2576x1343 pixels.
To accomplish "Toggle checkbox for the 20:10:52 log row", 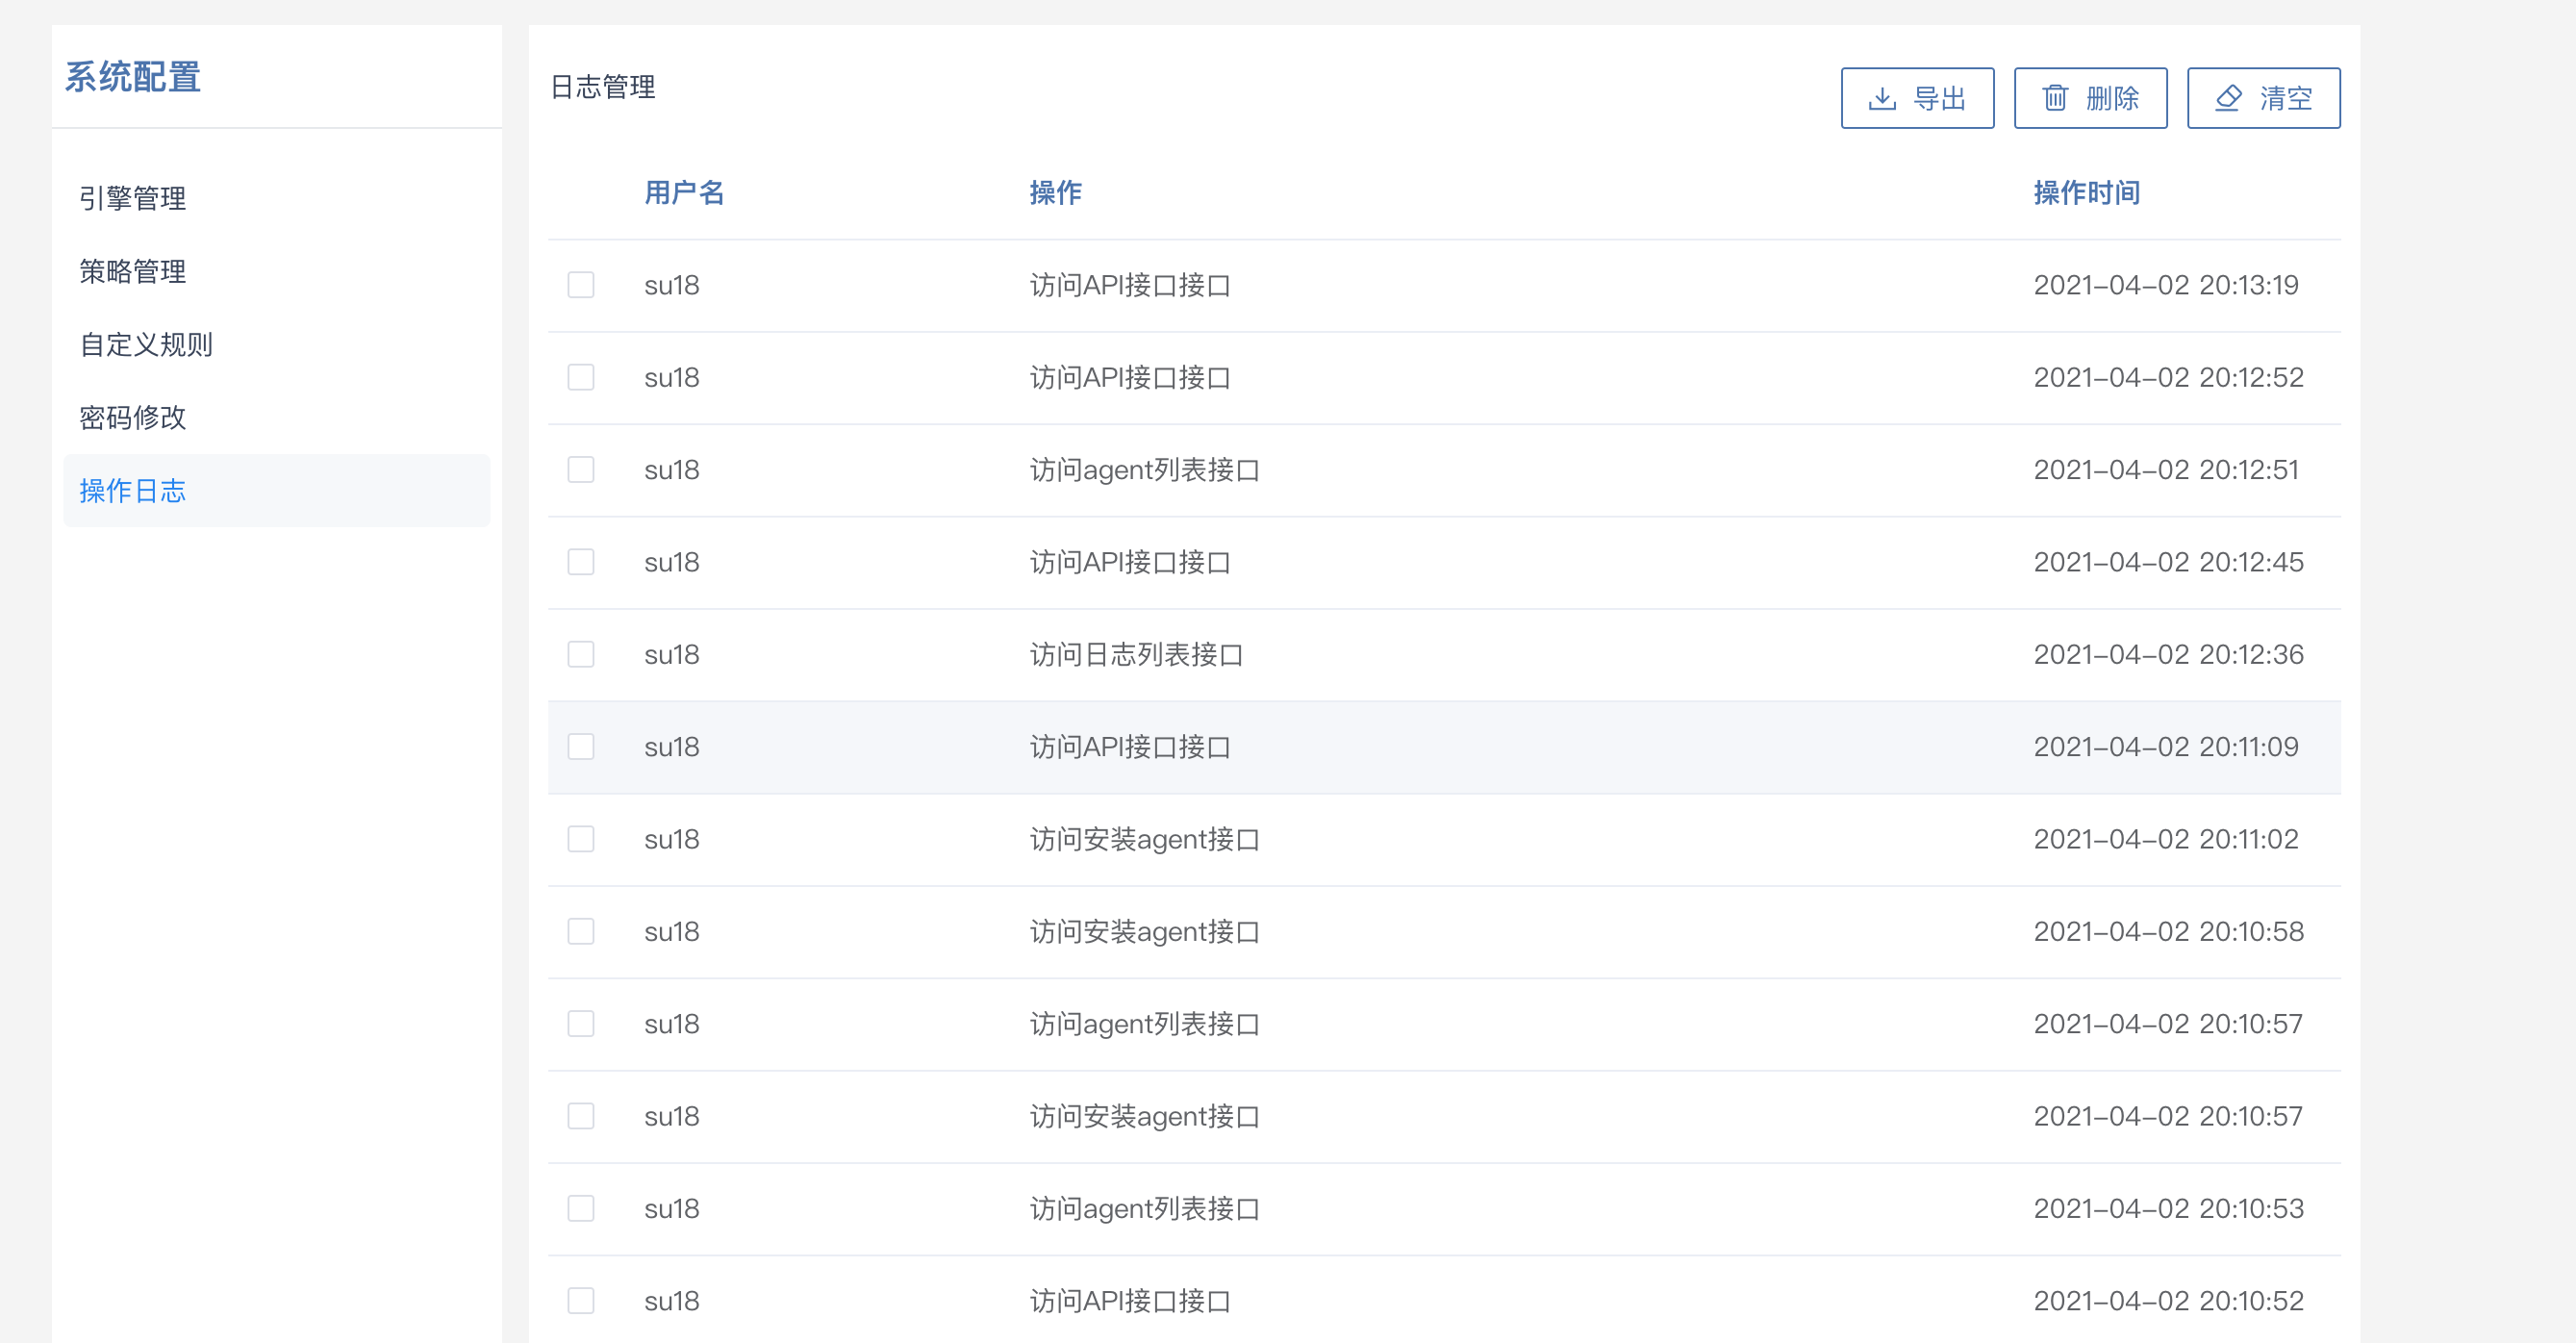I will click(580, 1300).
